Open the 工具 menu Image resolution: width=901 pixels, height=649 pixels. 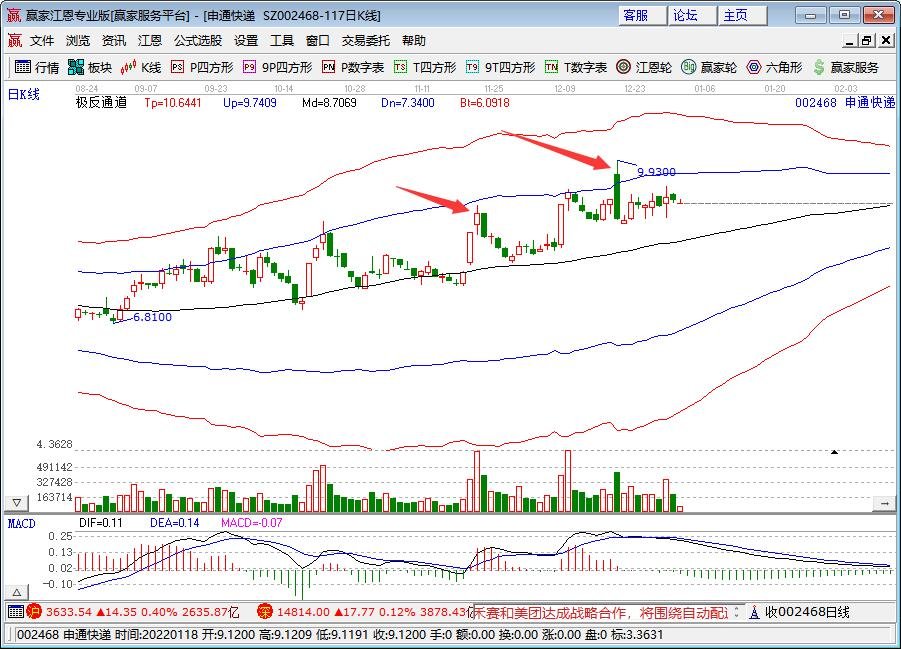tap(282, 40)
